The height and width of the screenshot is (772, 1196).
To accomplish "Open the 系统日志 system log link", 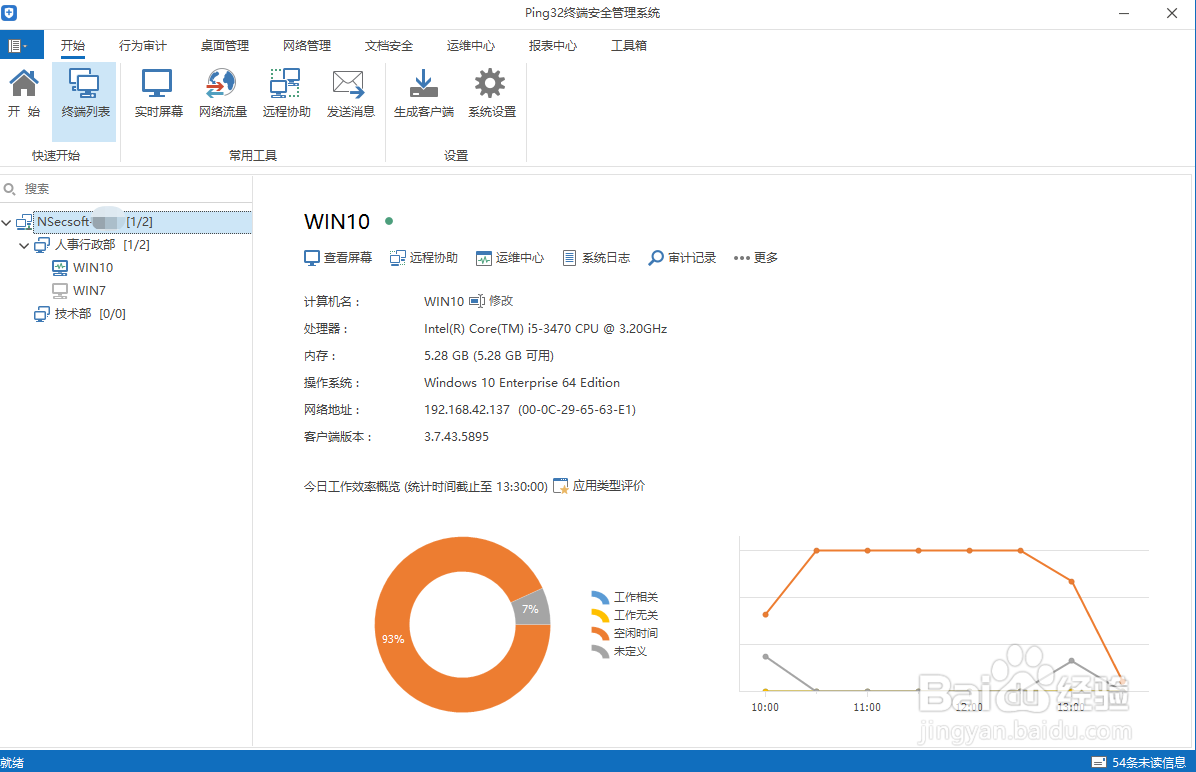I will pos(596,258).
